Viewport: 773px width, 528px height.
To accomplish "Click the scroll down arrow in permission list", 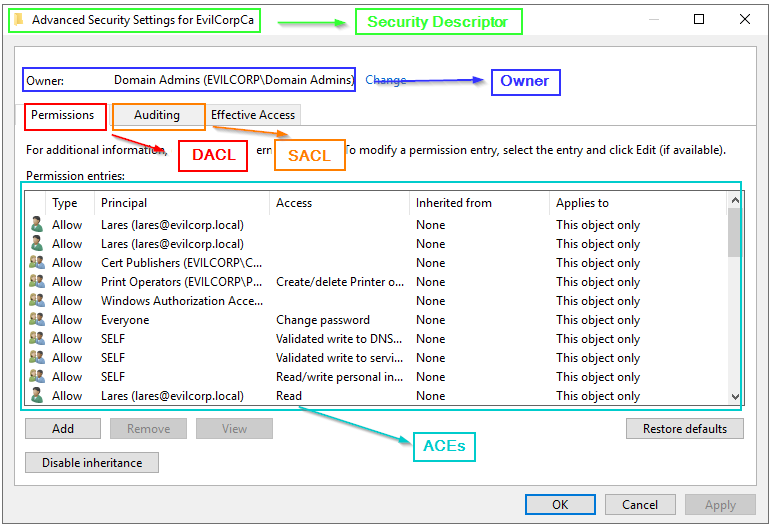I will (735, 396).
